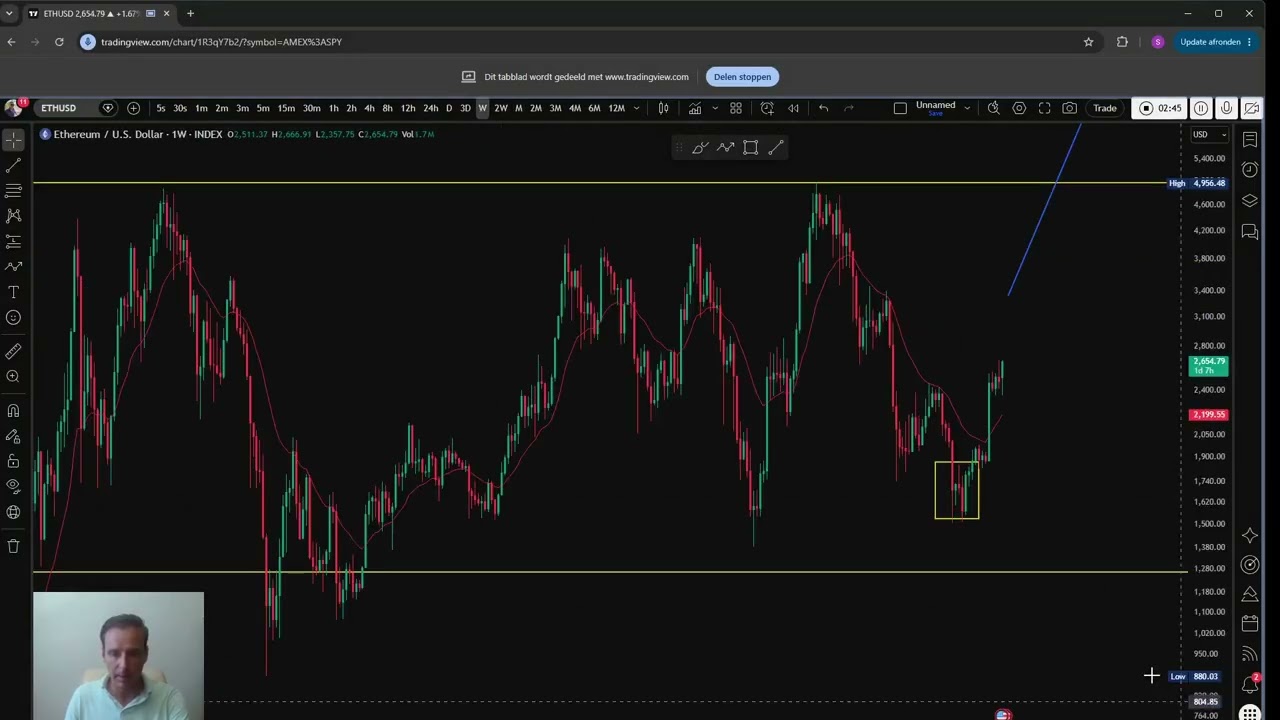1280x720 pixels.
Task: Toggle lock all drawings
Action: 13,461
